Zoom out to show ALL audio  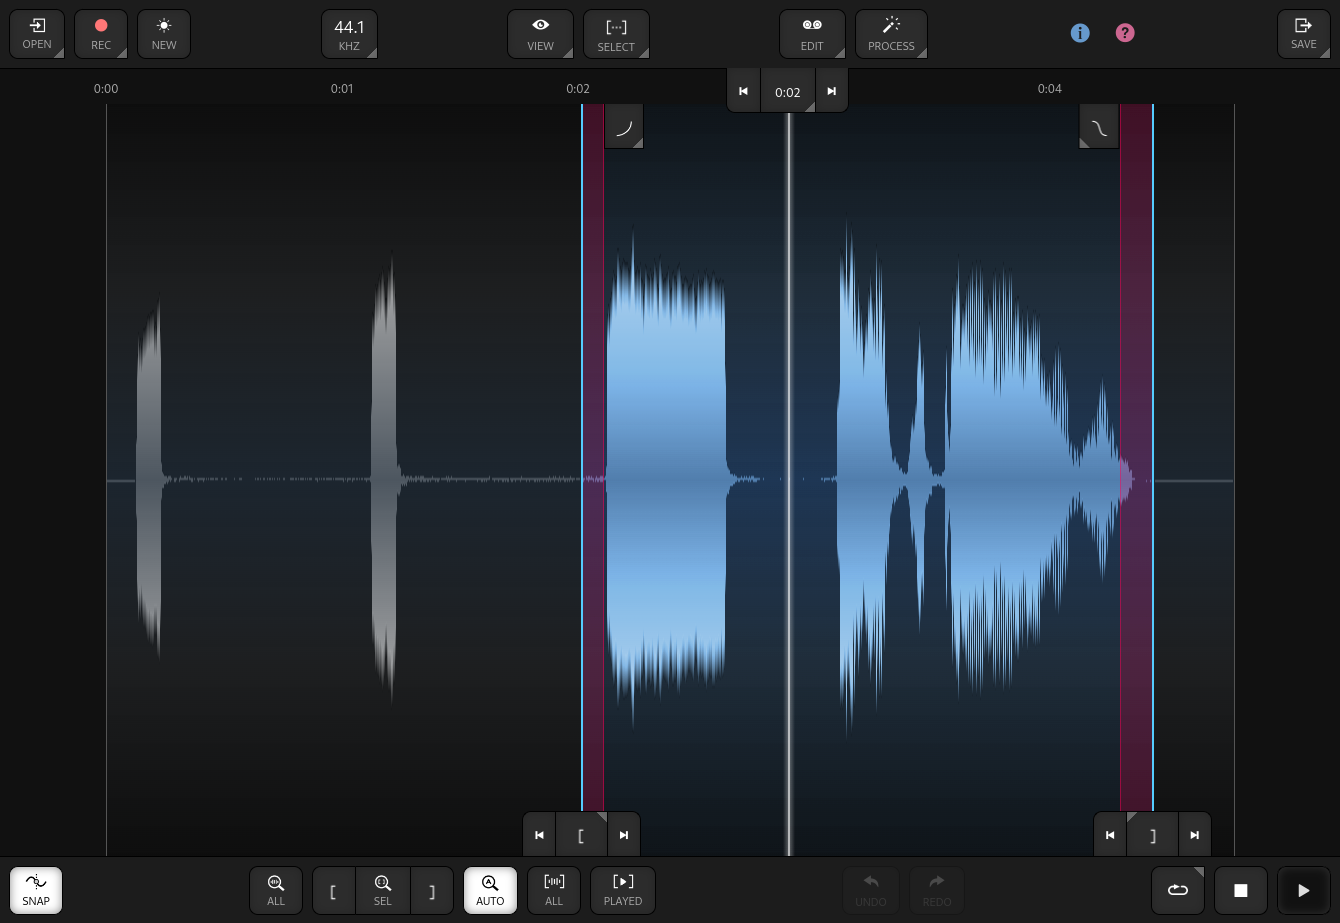pyautogui.click(x=276, y=890)
